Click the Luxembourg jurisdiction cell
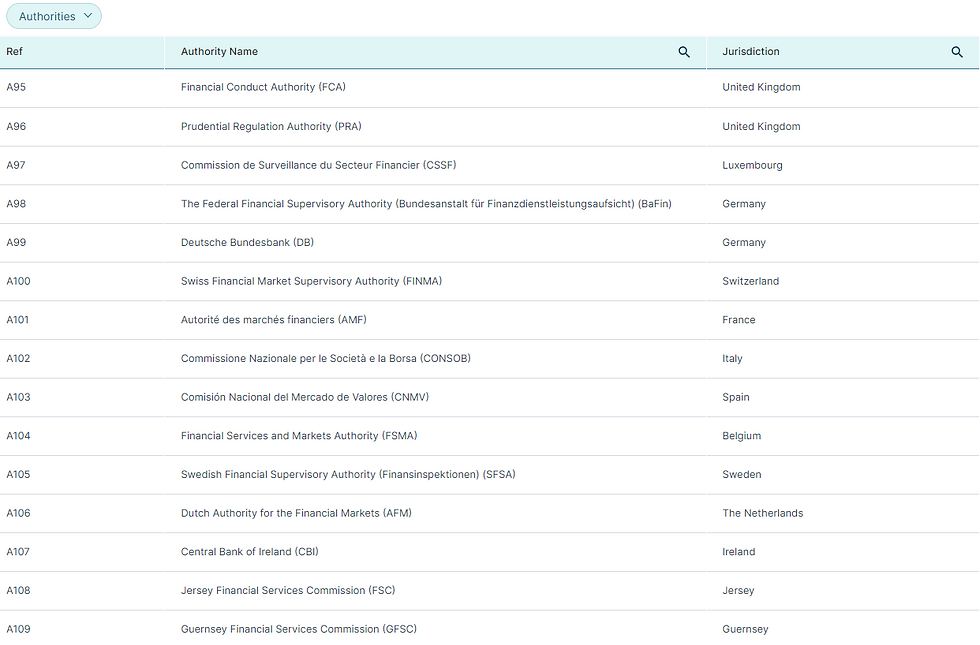This screenshot has width=980, height=645. pyautogui.click(x=752, y=165)
